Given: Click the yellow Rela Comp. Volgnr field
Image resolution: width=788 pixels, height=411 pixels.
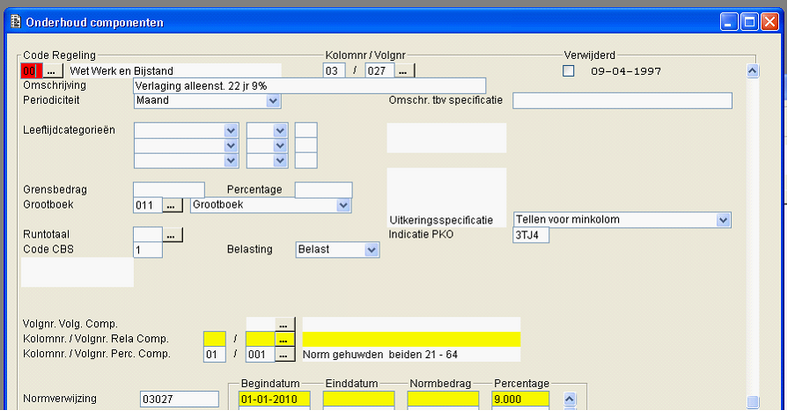Looking at the screenshot, I should (x=260, y=339).
